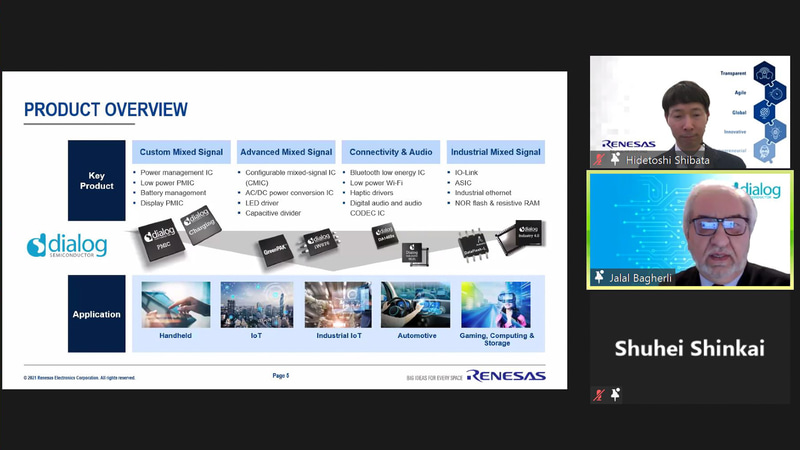This screenshot has height=450, width=800.
Task: Click the Handheld application image
Action: coord(176,305)
